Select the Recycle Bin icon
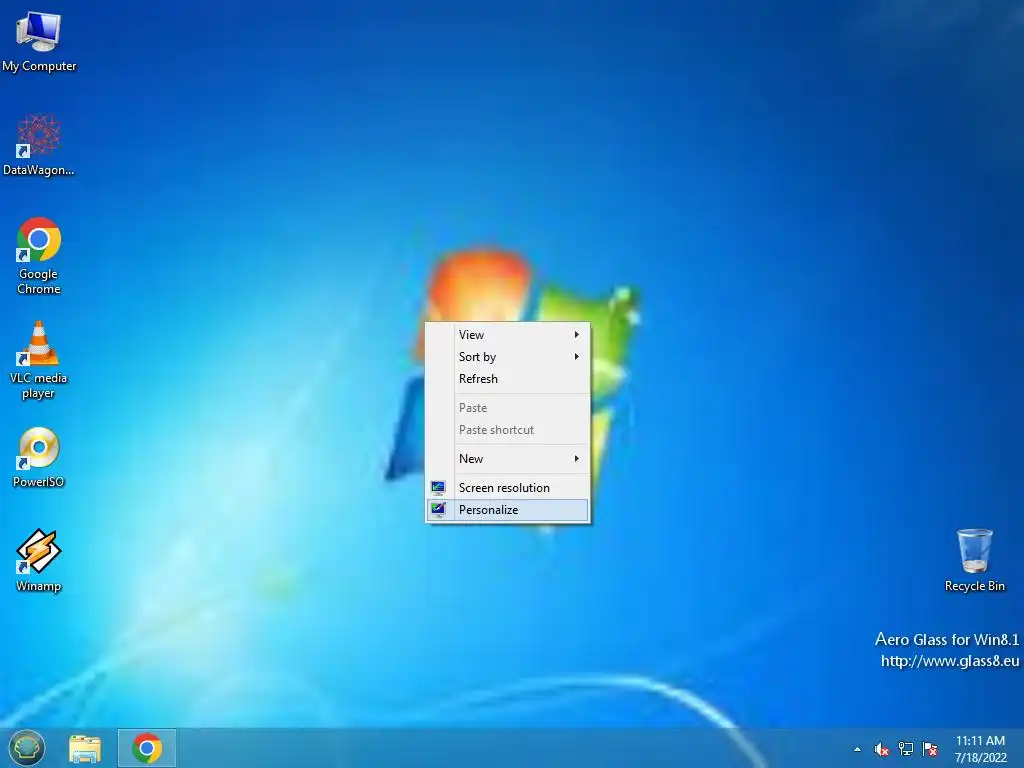This screenshot has height=768, width=1024. pos(974,560)
